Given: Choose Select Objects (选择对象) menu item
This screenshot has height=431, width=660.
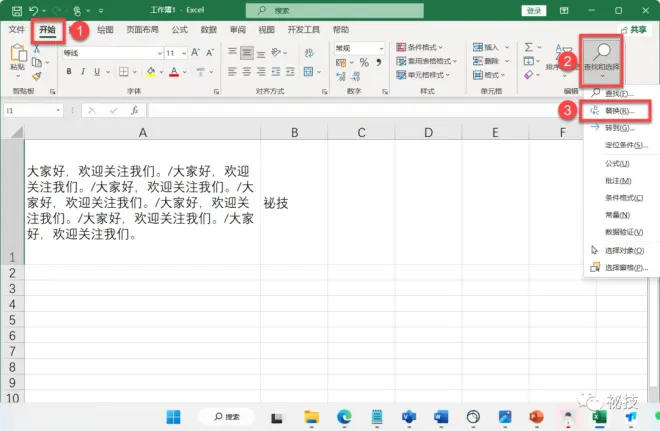Looking at the screenshot, I should tap(624, 250).
